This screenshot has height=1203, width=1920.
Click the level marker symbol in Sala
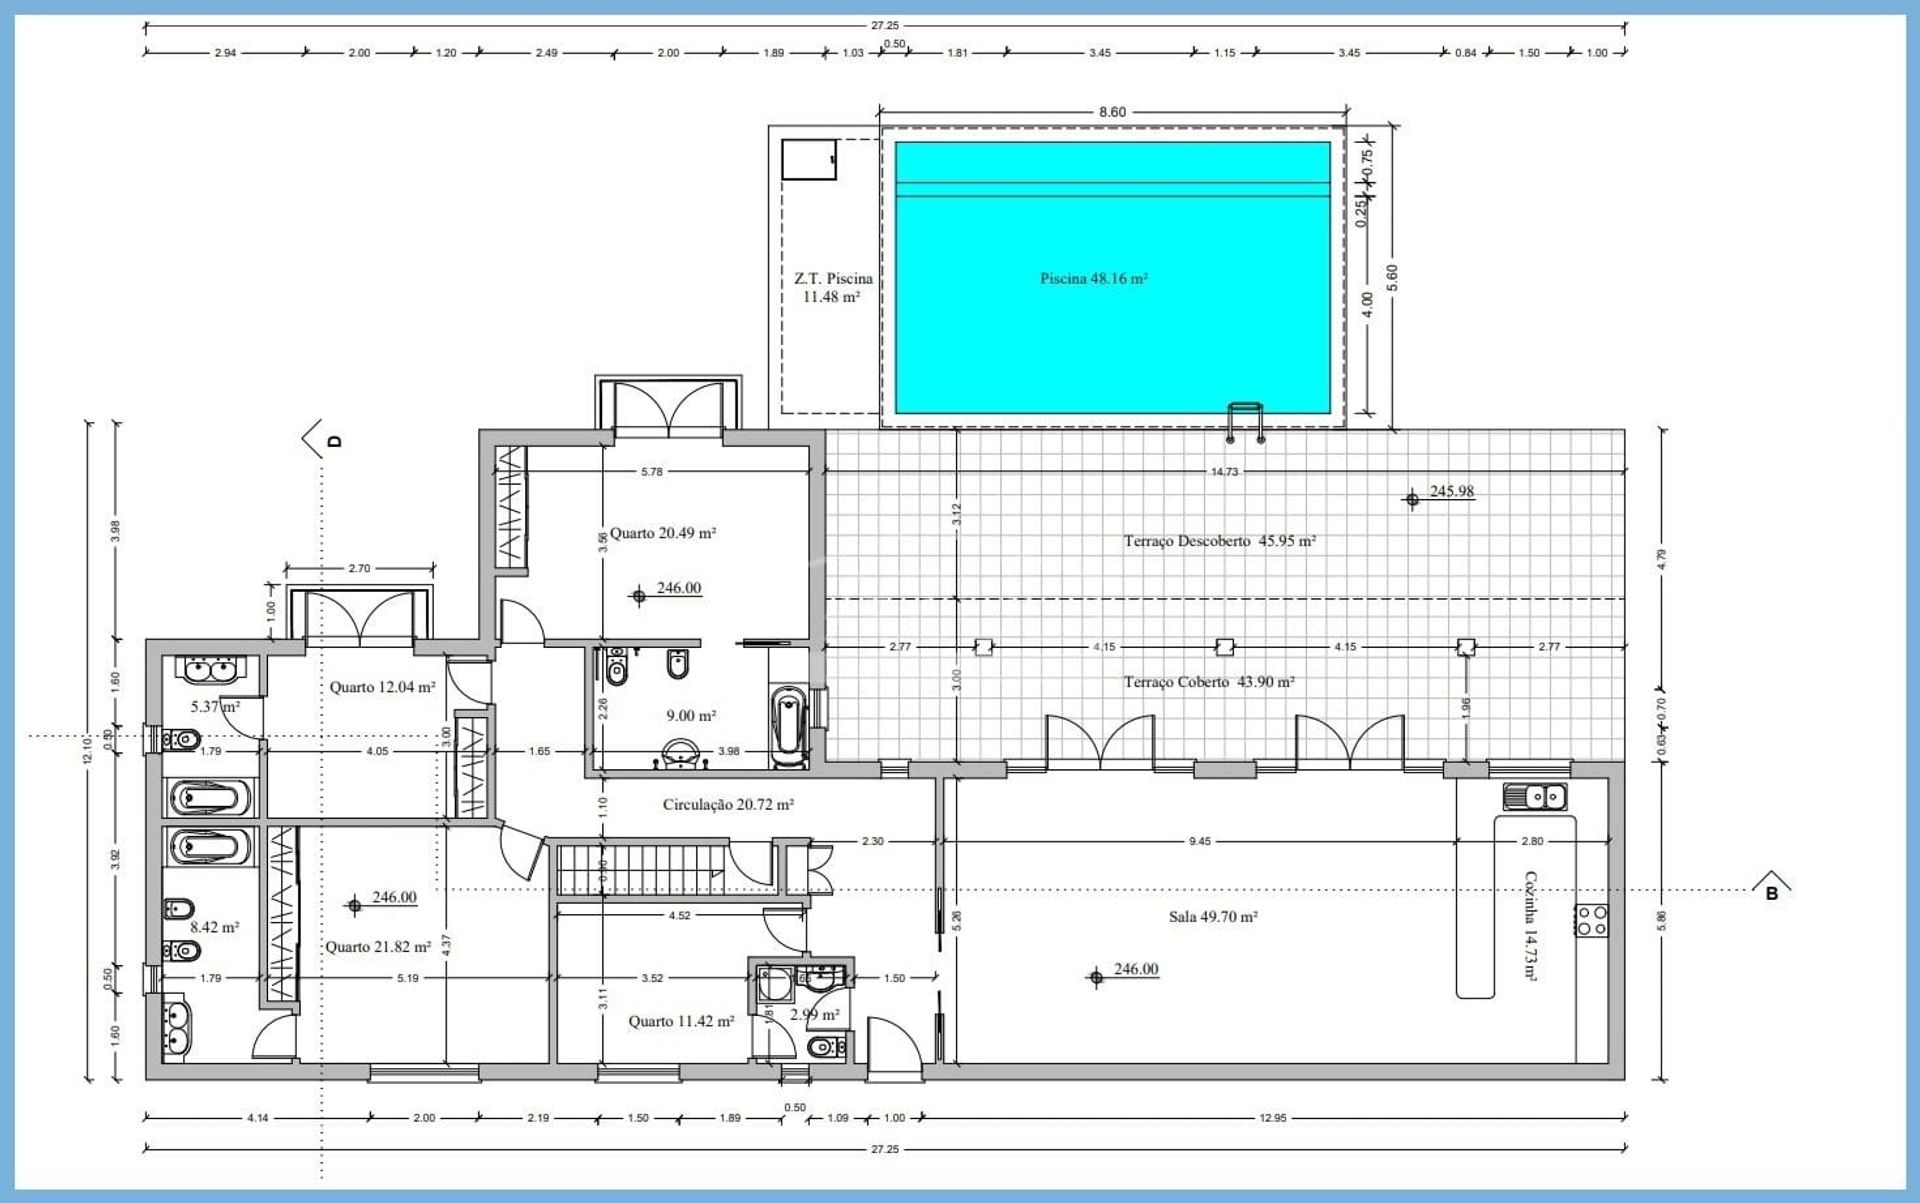[x=1096, y=977]
